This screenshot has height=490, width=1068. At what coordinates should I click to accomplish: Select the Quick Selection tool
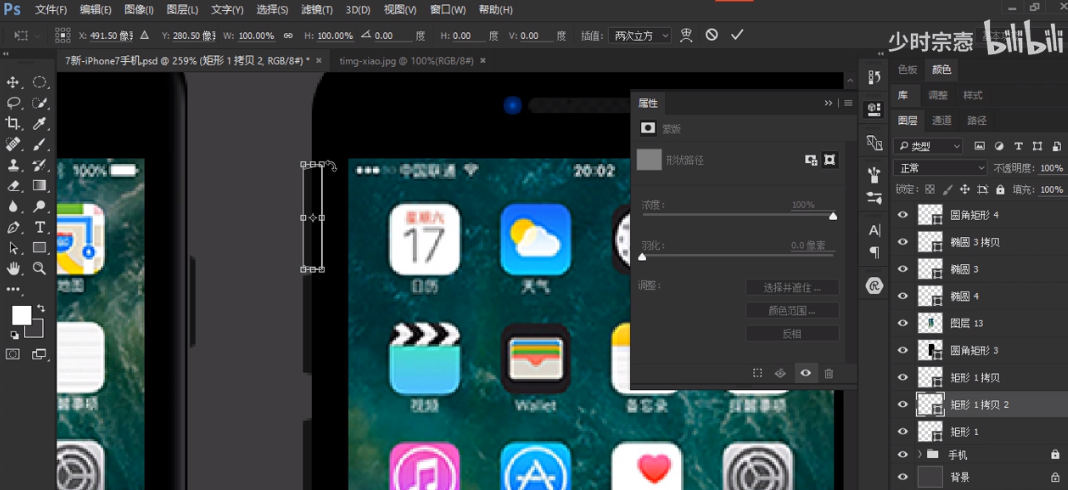40,103
